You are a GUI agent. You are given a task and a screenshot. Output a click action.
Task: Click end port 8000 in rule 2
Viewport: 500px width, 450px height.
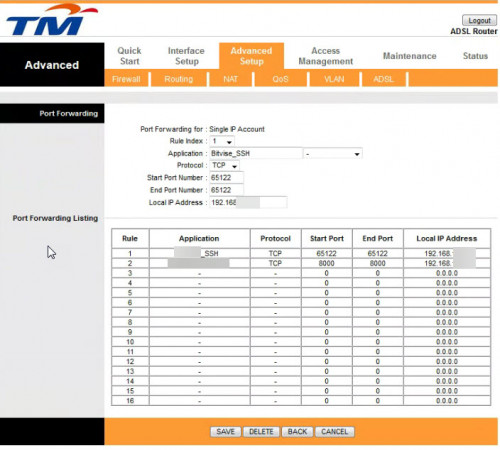click(x=378, y=263)
